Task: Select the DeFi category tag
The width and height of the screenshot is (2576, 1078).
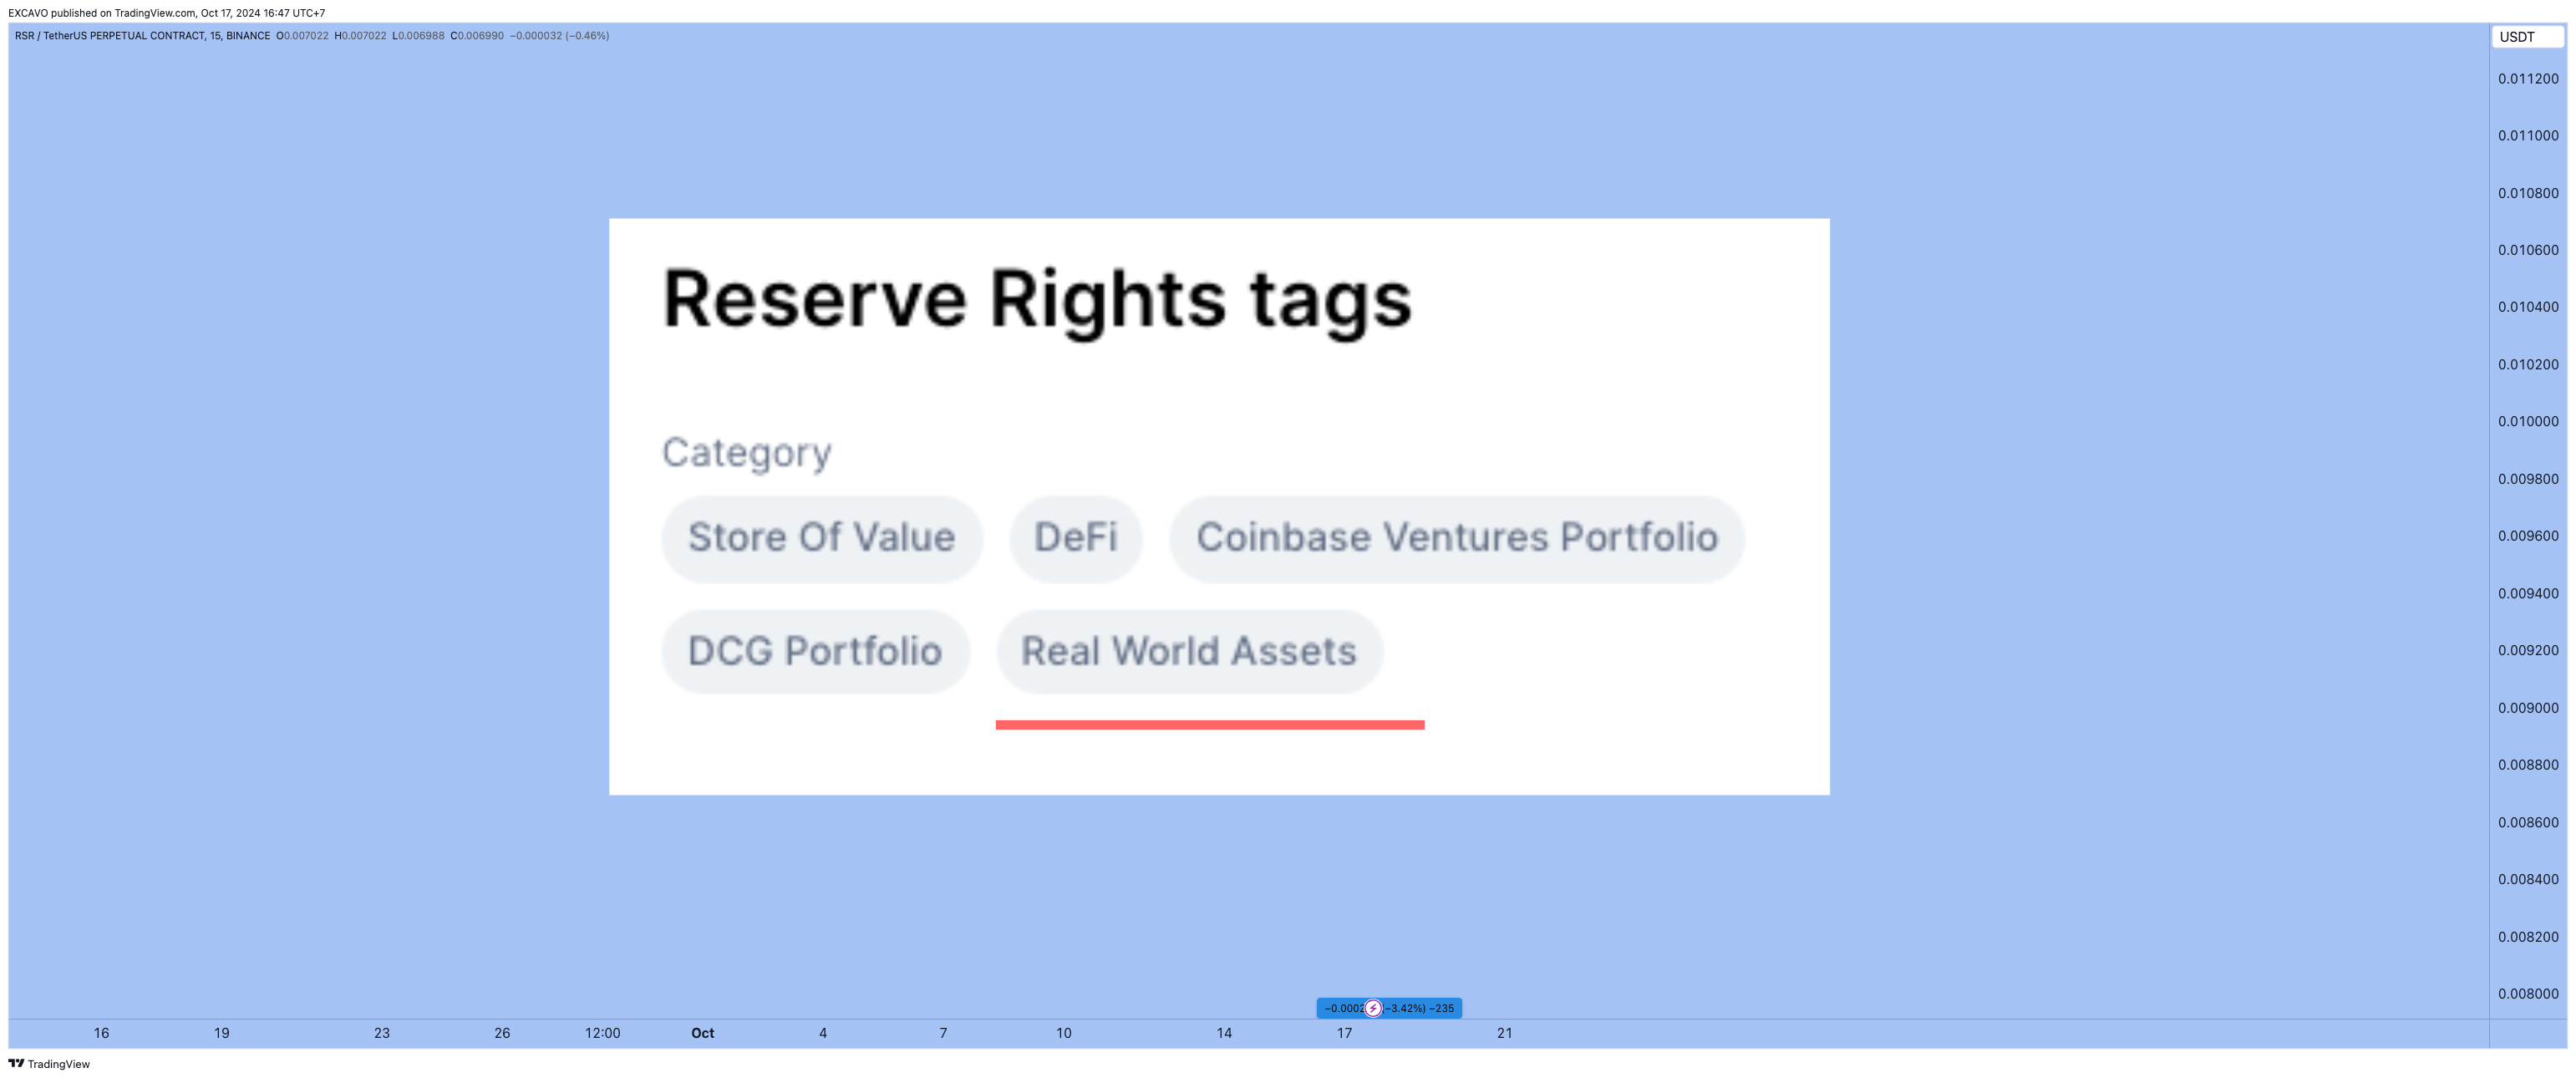Action: point(1075,538)
